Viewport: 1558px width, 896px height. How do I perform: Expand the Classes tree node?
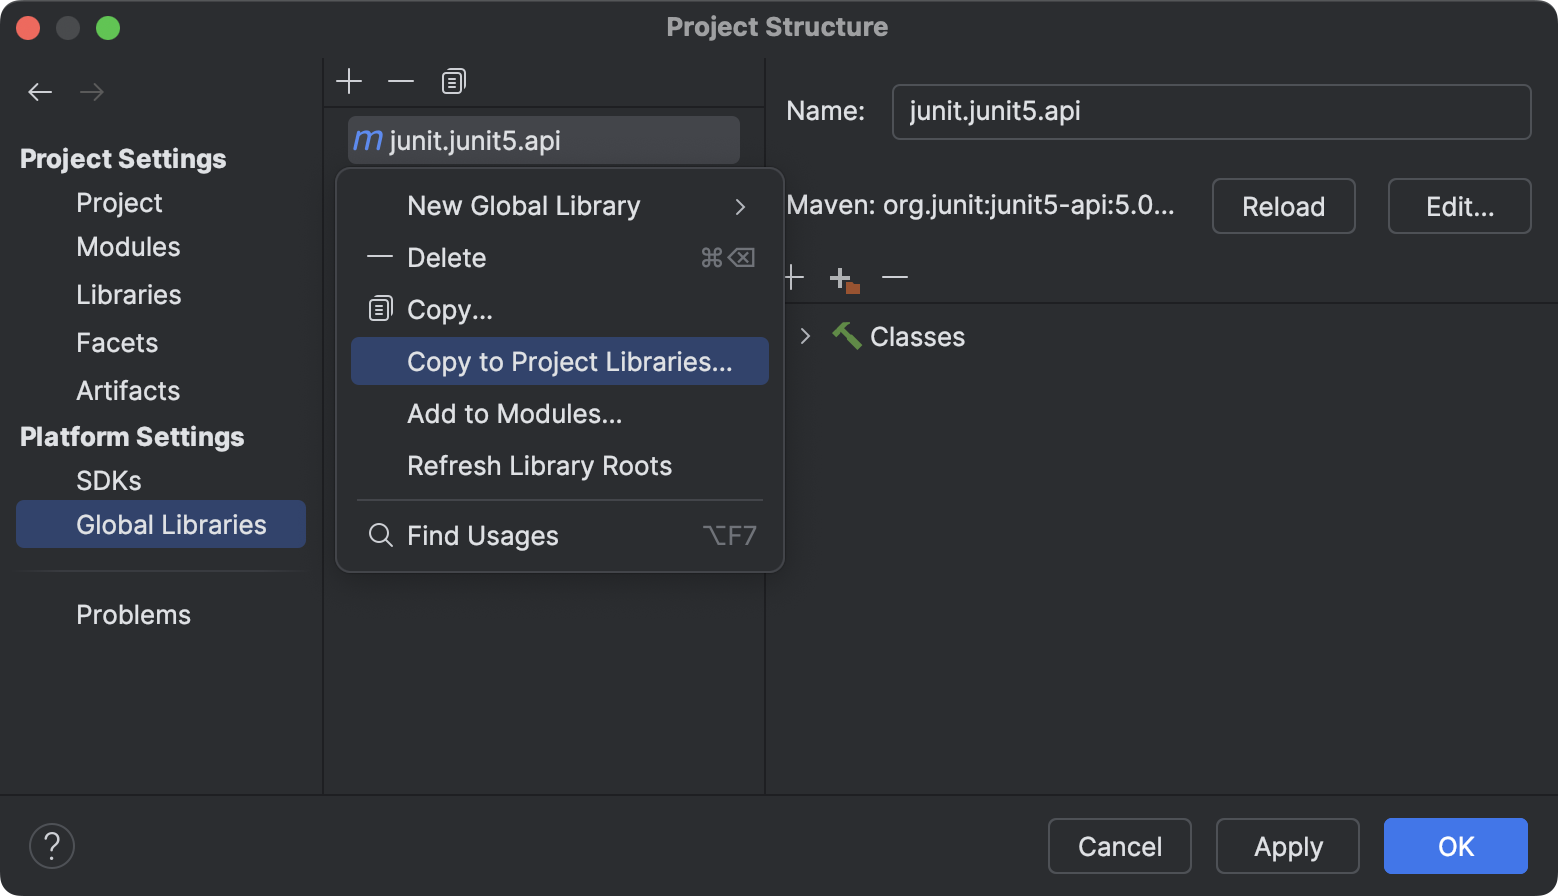click(x=806, y=336)
